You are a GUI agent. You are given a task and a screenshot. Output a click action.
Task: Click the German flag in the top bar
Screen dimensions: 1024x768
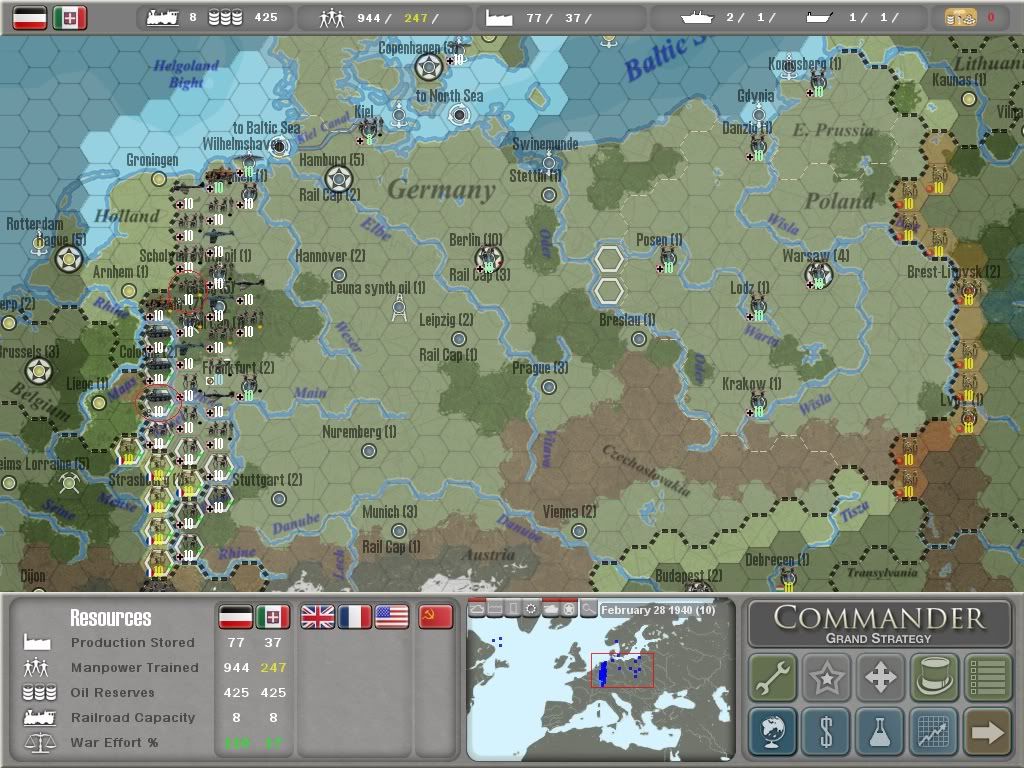click(30, 18)
